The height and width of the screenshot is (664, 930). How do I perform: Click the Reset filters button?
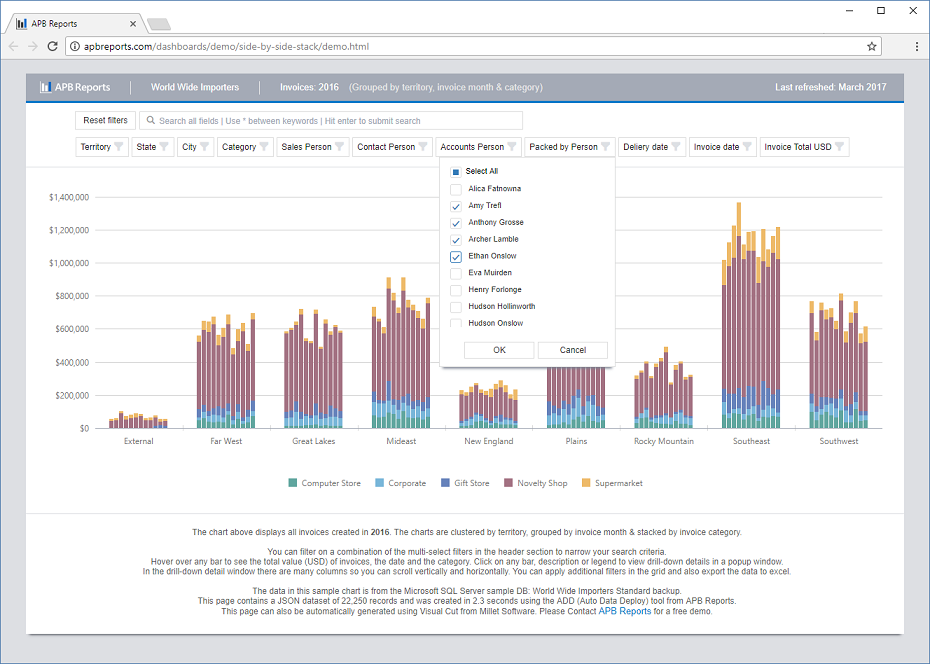[106, 120]
